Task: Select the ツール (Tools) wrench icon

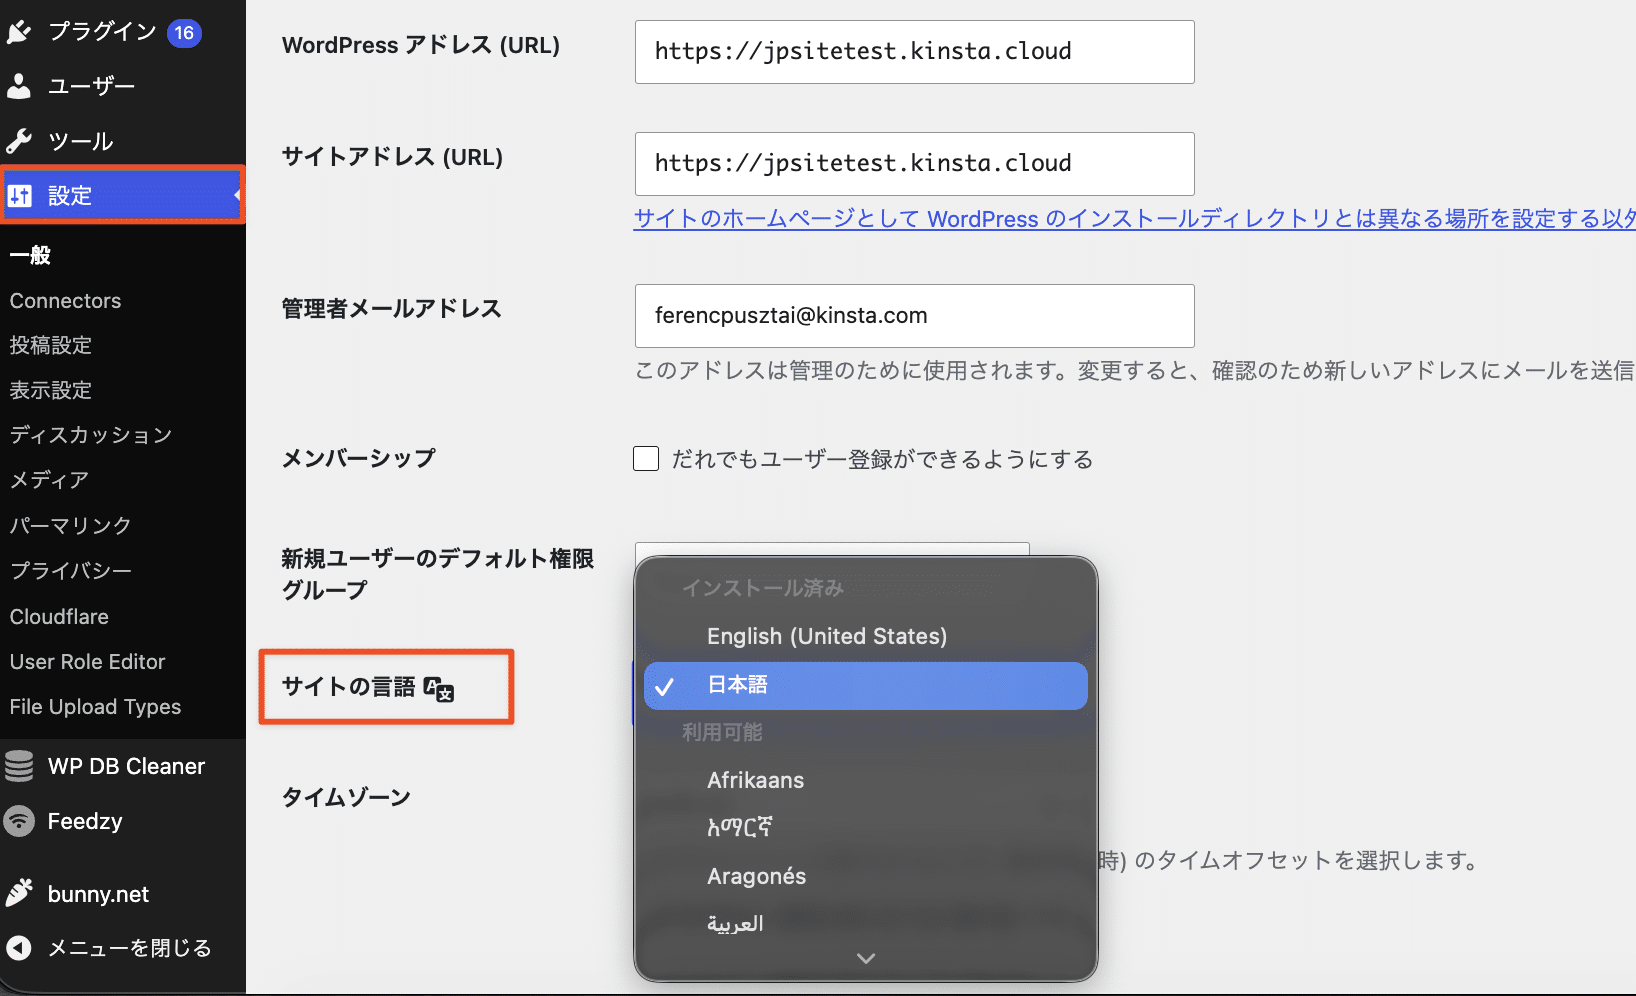Action: tap(20, 140)
